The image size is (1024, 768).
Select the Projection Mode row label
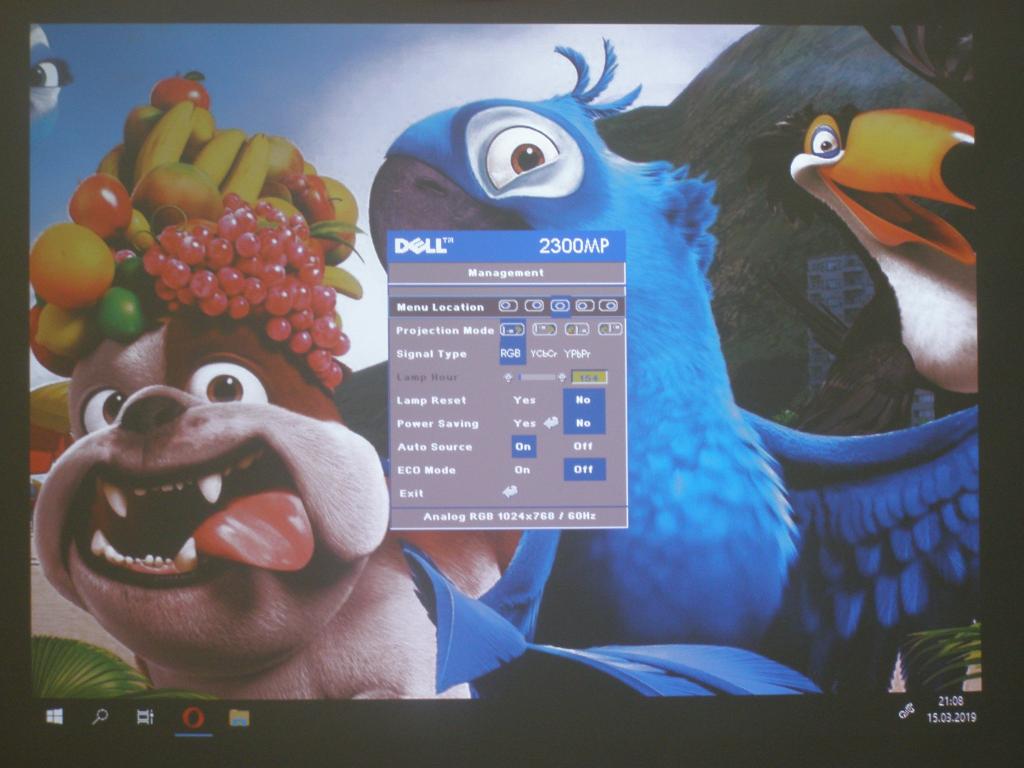point(445,330)
